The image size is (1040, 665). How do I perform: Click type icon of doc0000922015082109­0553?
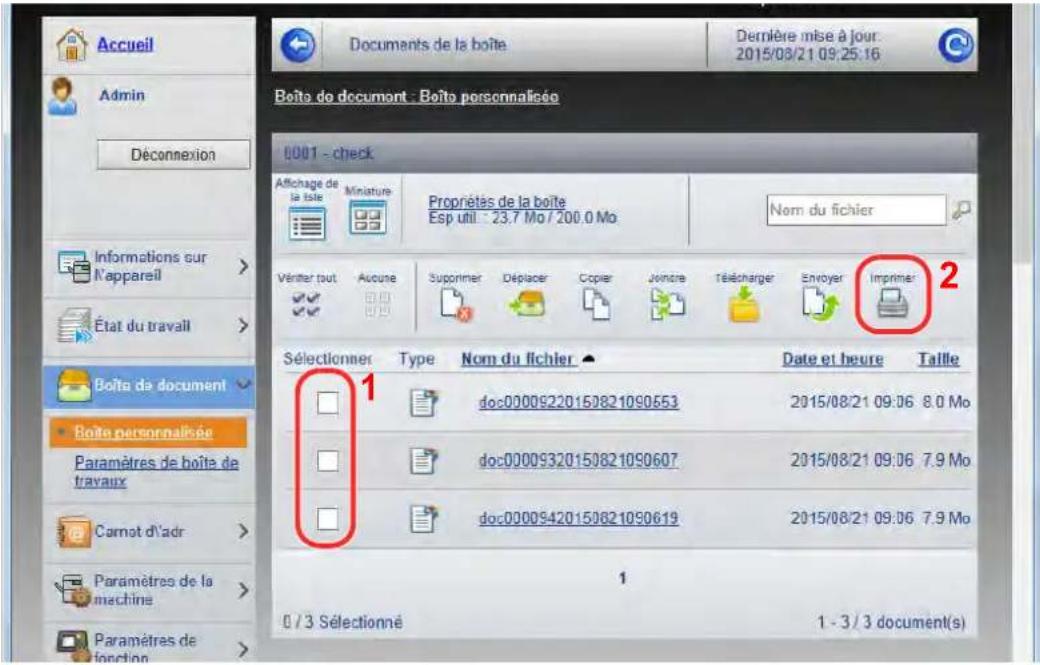(424, 402)
